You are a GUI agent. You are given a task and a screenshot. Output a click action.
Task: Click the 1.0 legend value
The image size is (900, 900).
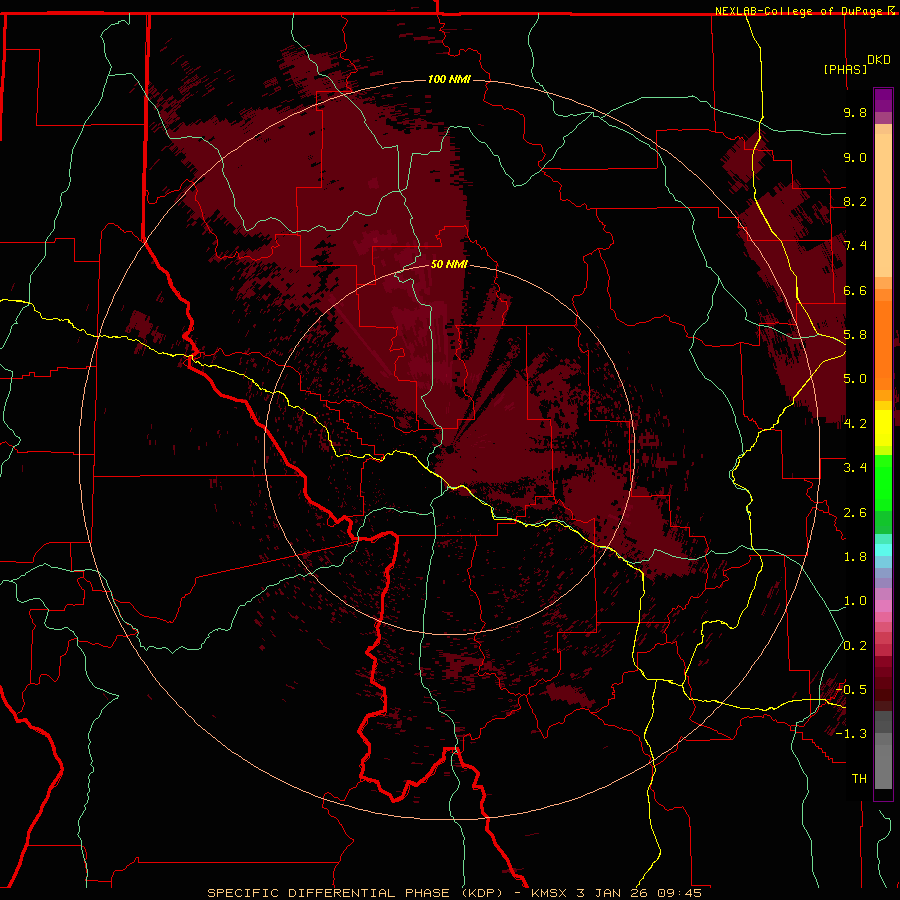855,601
